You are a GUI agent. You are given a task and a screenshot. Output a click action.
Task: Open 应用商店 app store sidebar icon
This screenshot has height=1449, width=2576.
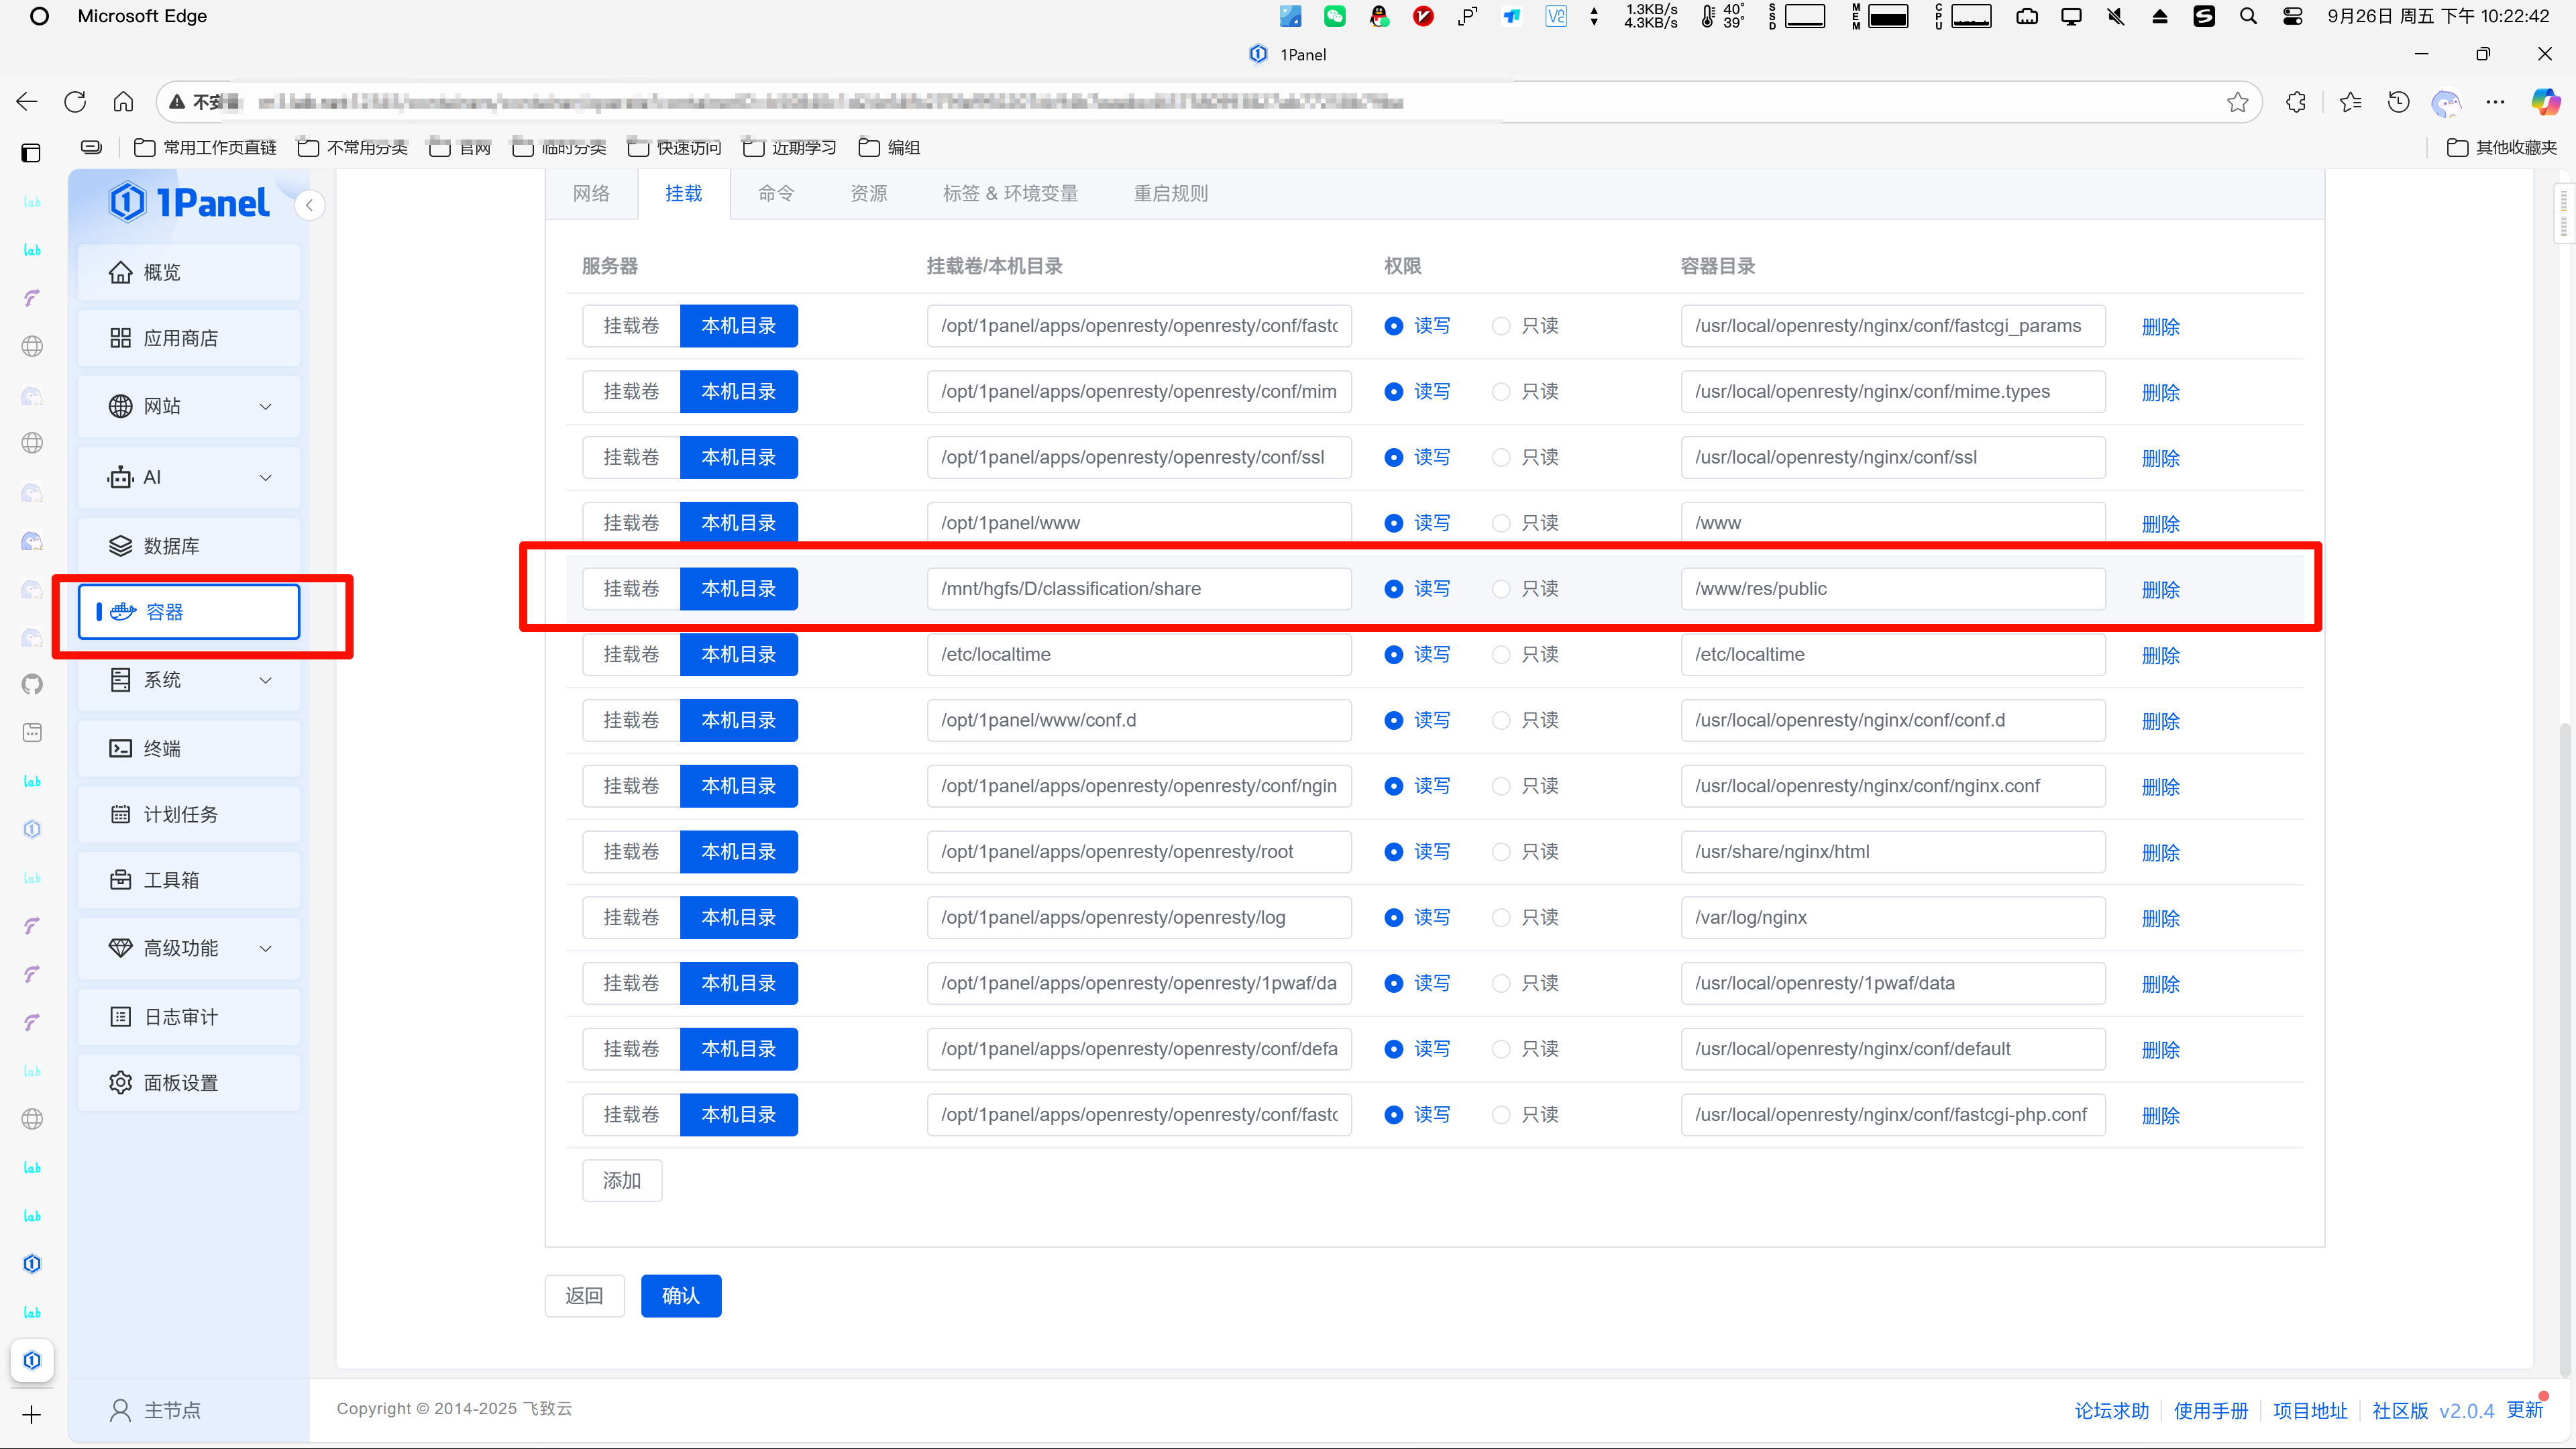click(x=120, y=338)
